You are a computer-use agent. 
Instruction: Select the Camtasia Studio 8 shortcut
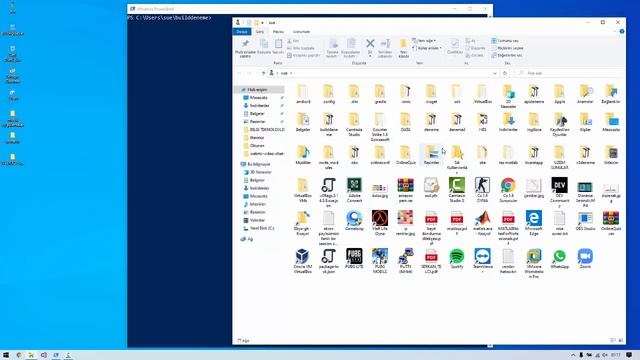[x=457, y=190]
